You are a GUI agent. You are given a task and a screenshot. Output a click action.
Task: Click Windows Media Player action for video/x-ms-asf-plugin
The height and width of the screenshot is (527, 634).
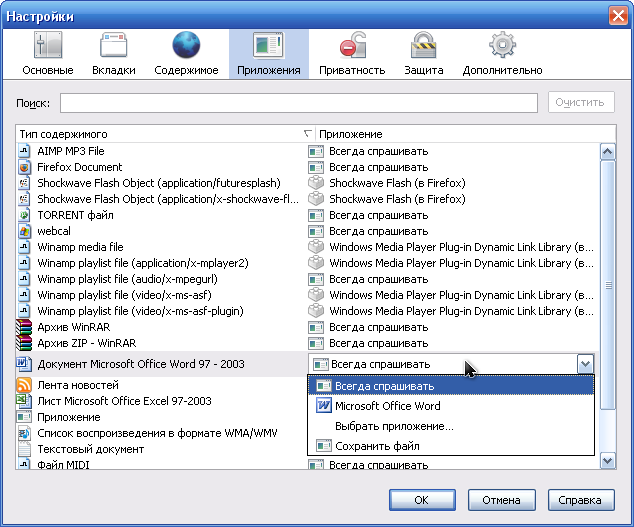[x=461, y=311]
